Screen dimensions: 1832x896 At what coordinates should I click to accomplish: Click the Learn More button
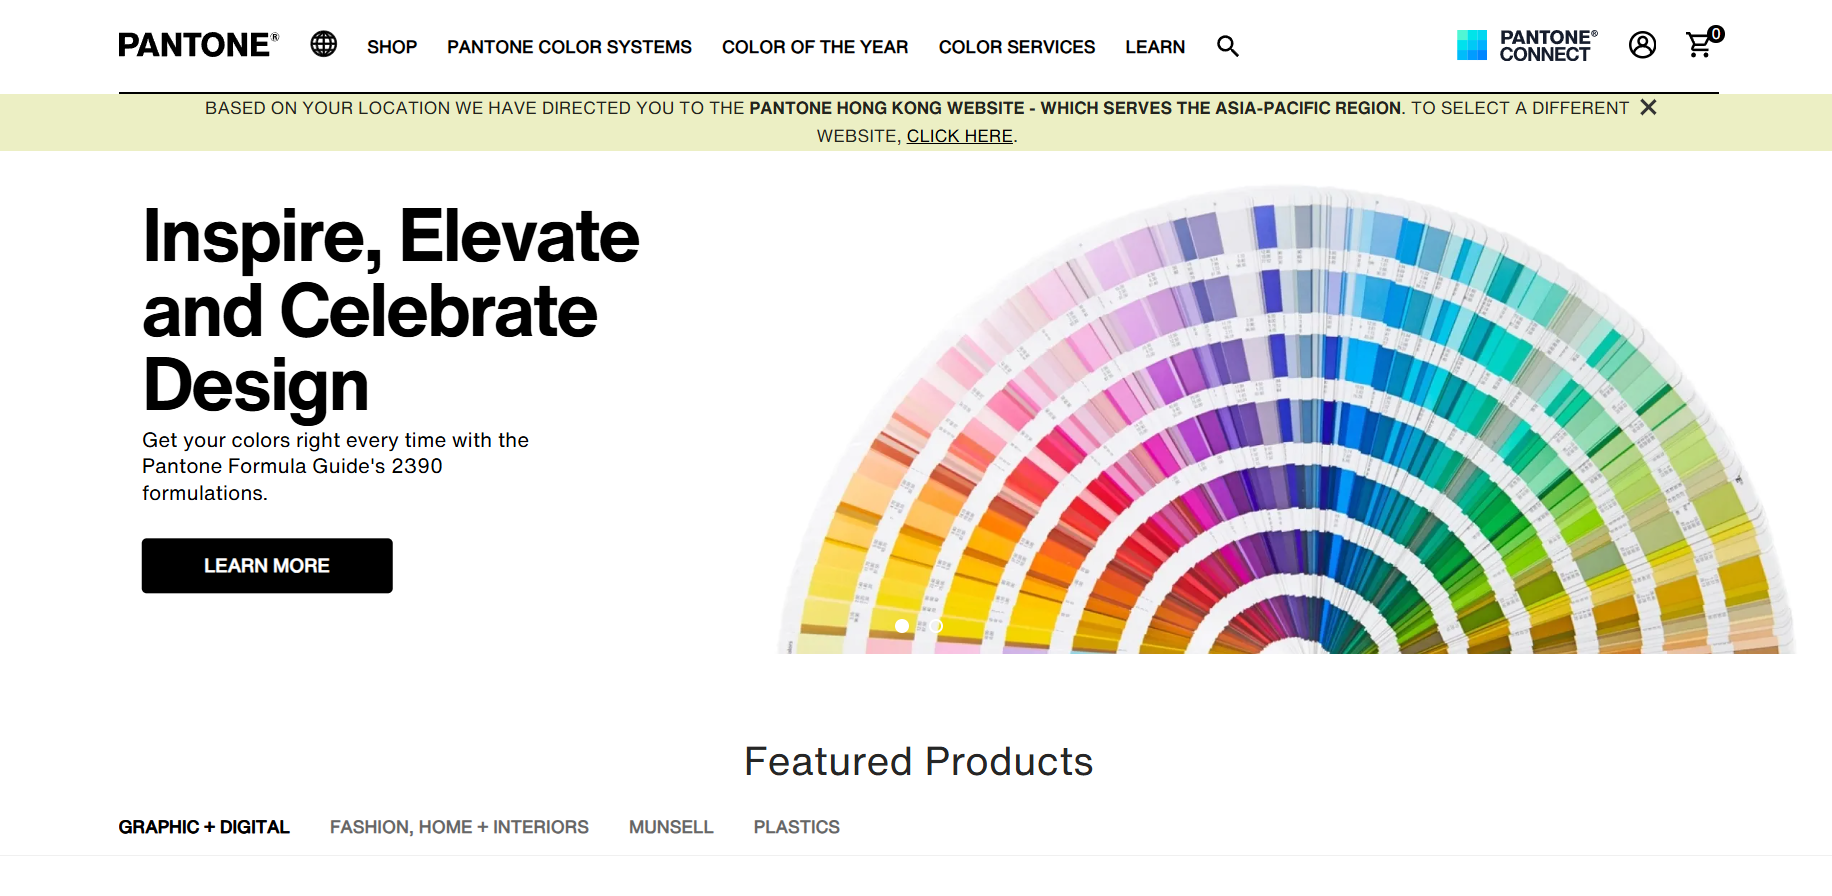(x=267, y=566)
